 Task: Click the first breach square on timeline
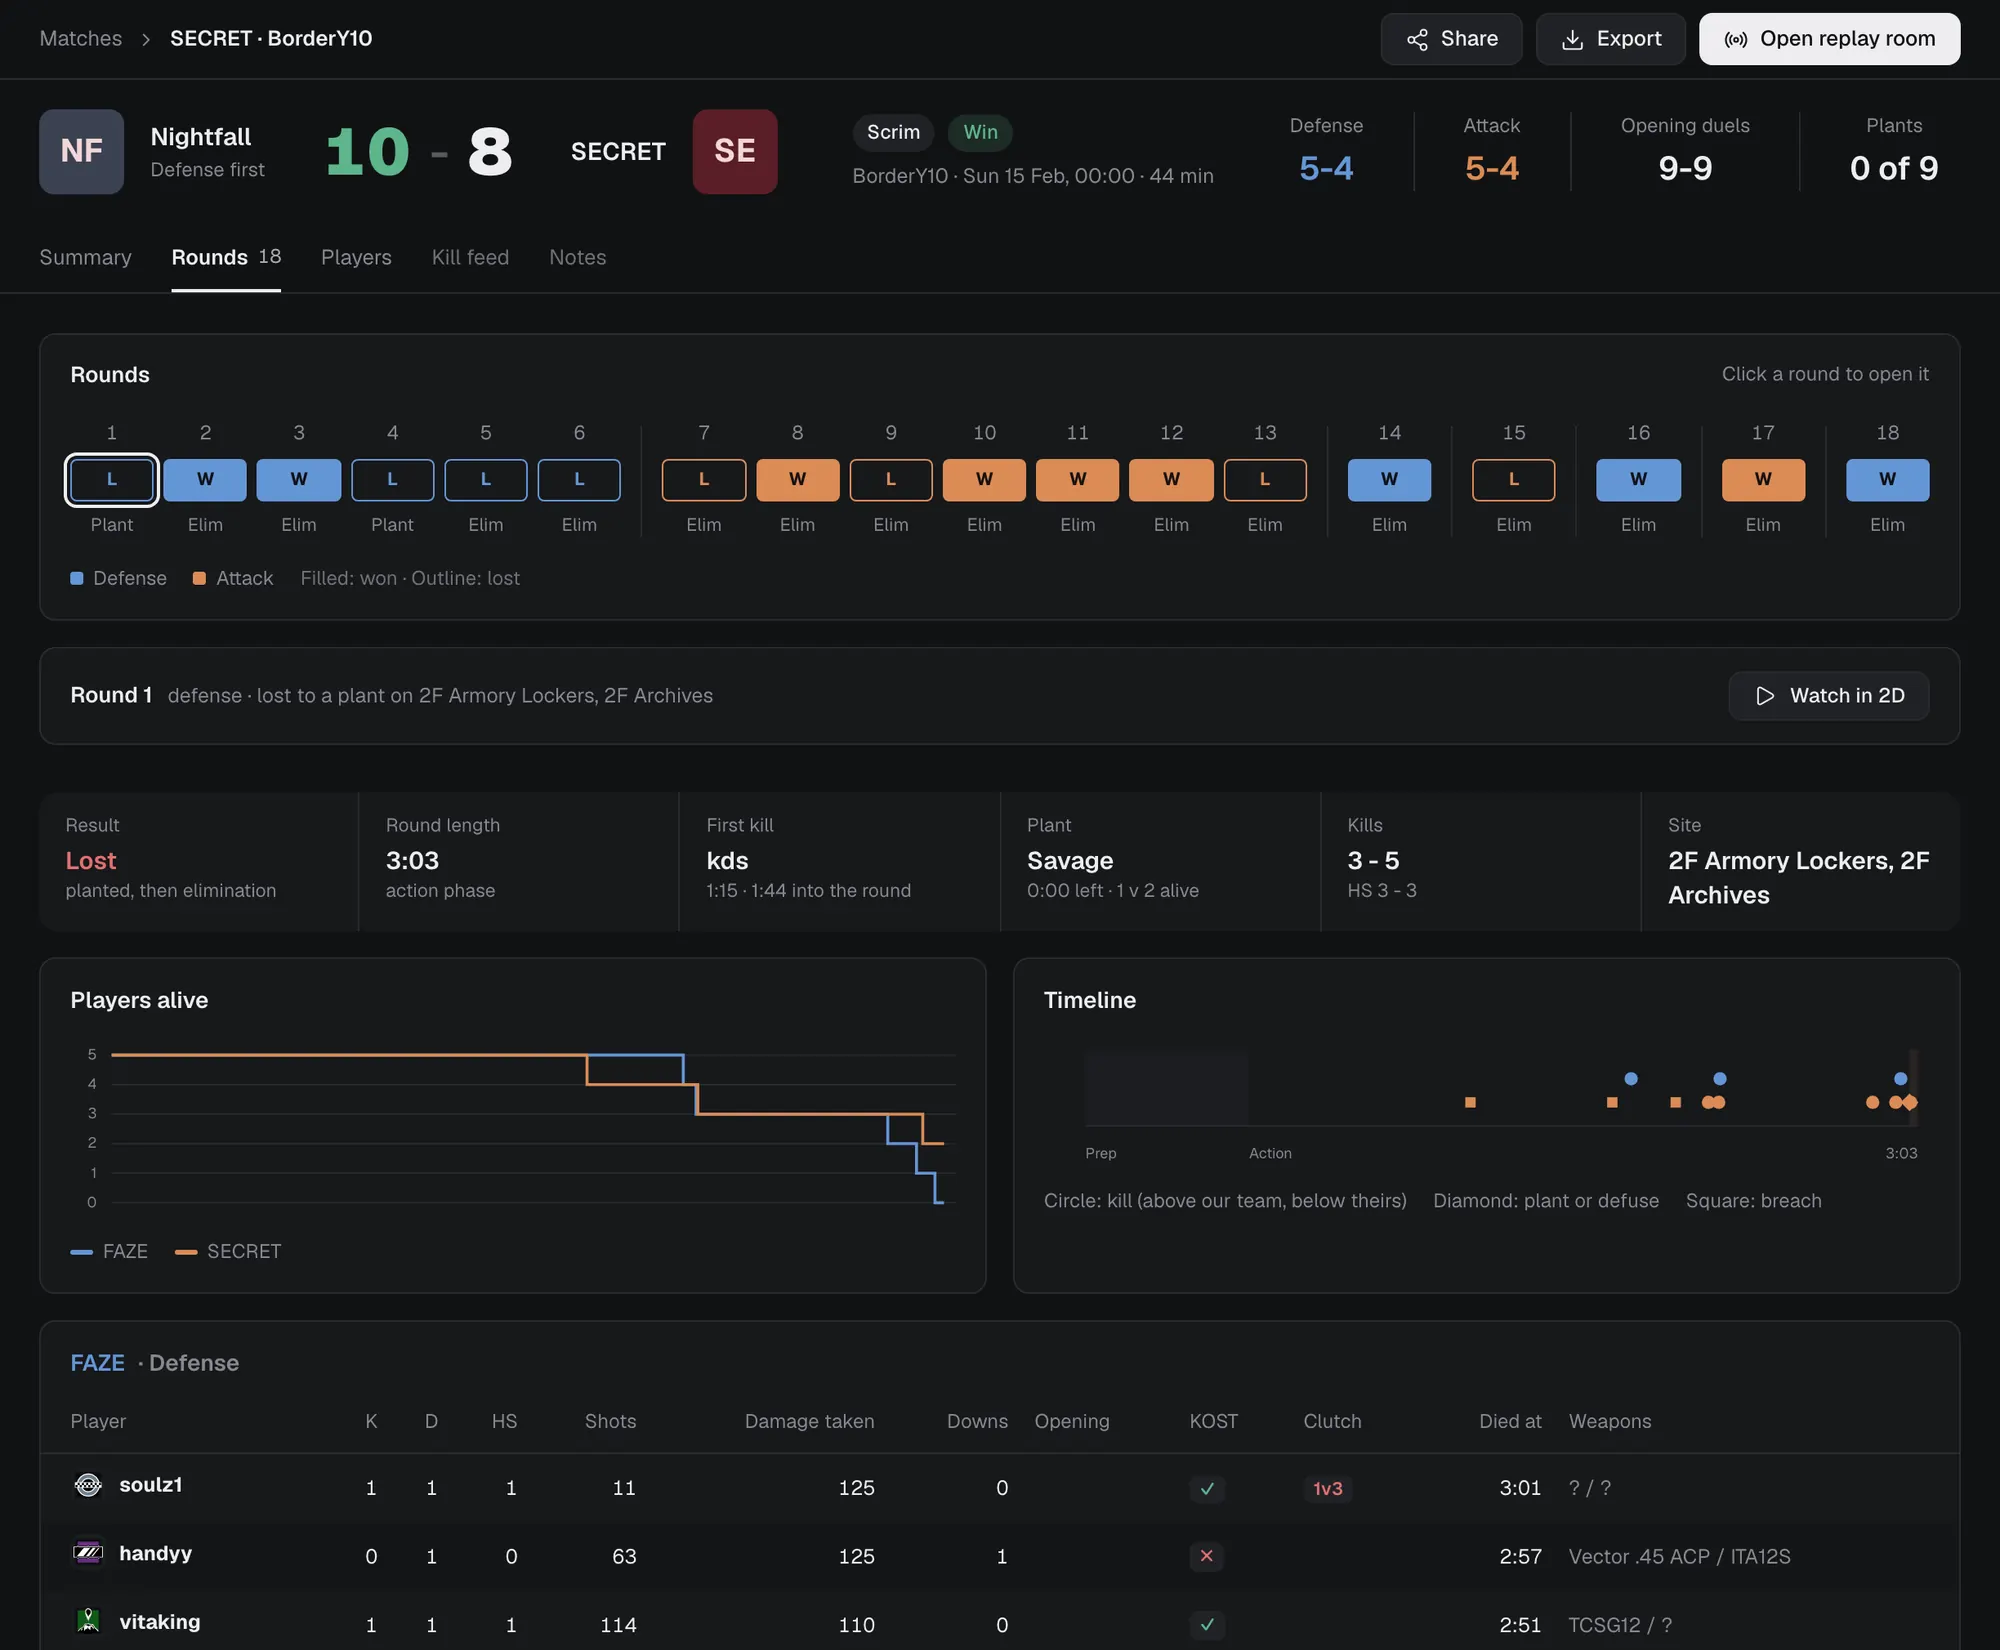coord(1470,1102)
